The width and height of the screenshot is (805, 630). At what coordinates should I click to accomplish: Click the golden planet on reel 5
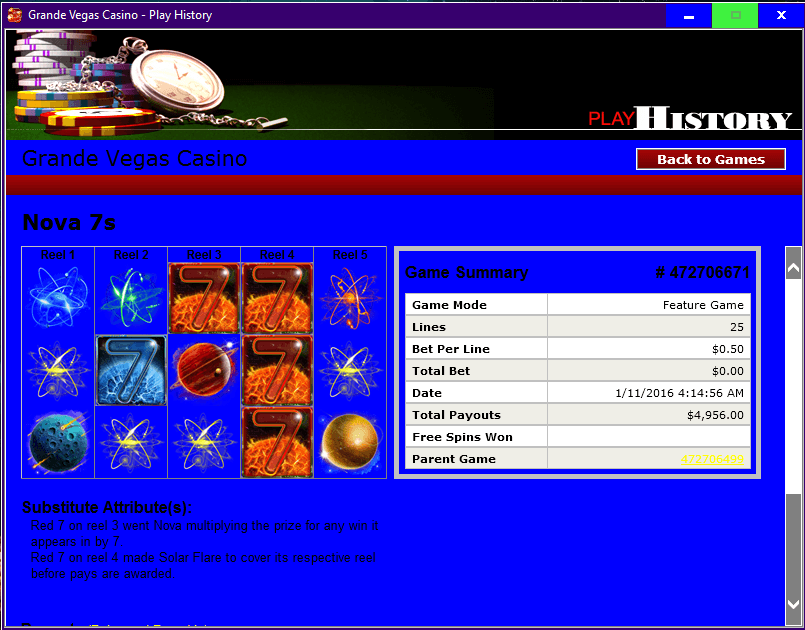pos(350,442)
